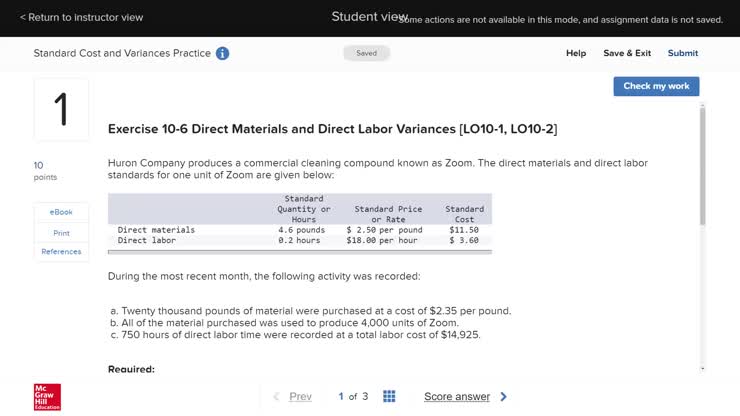Image resolution: width=740 pixels, height=416 pixels.
Task: Click the question number 1 box
Action: (x=61, y=110)
